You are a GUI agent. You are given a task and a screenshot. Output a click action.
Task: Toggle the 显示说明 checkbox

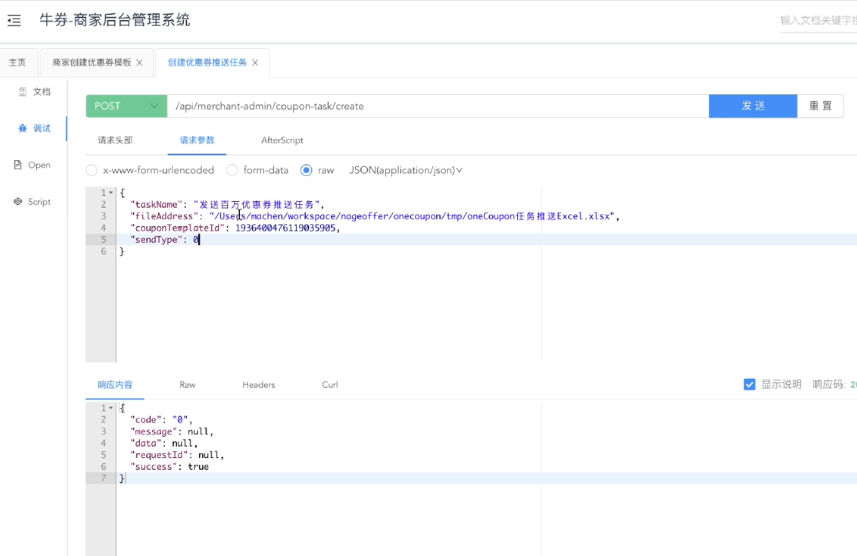pyautogui.click(x=749, y=384)
